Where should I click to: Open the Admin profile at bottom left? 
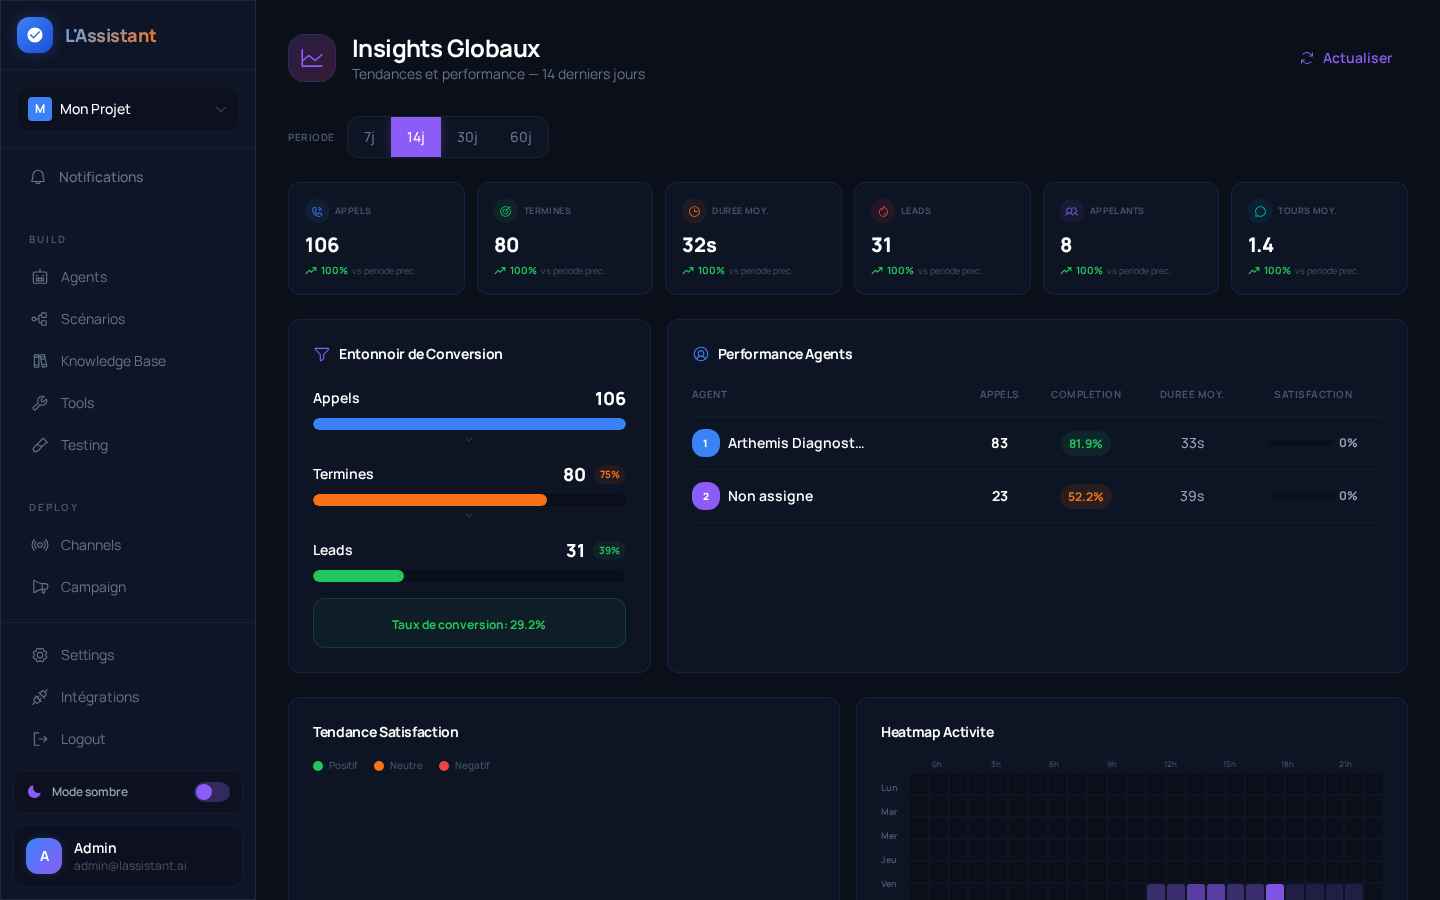coord(128,856)
